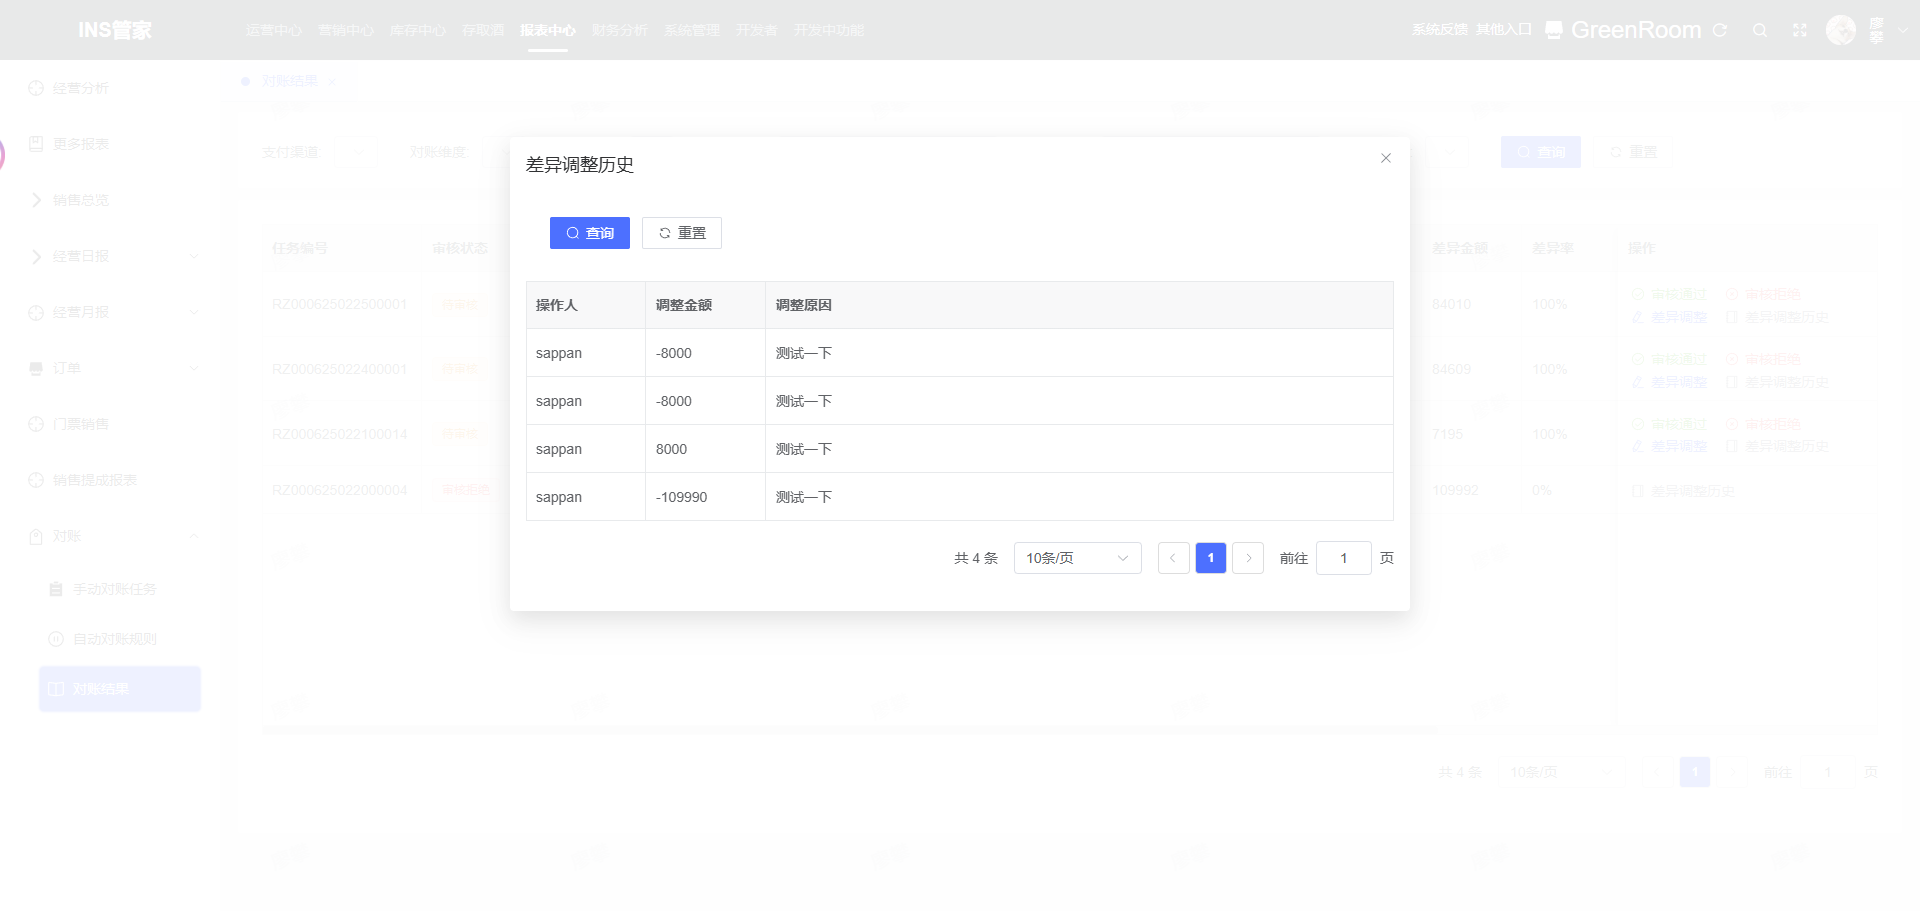Close the 对账结果 page tab
1920x911 pixels.
[x=332, y=81]
